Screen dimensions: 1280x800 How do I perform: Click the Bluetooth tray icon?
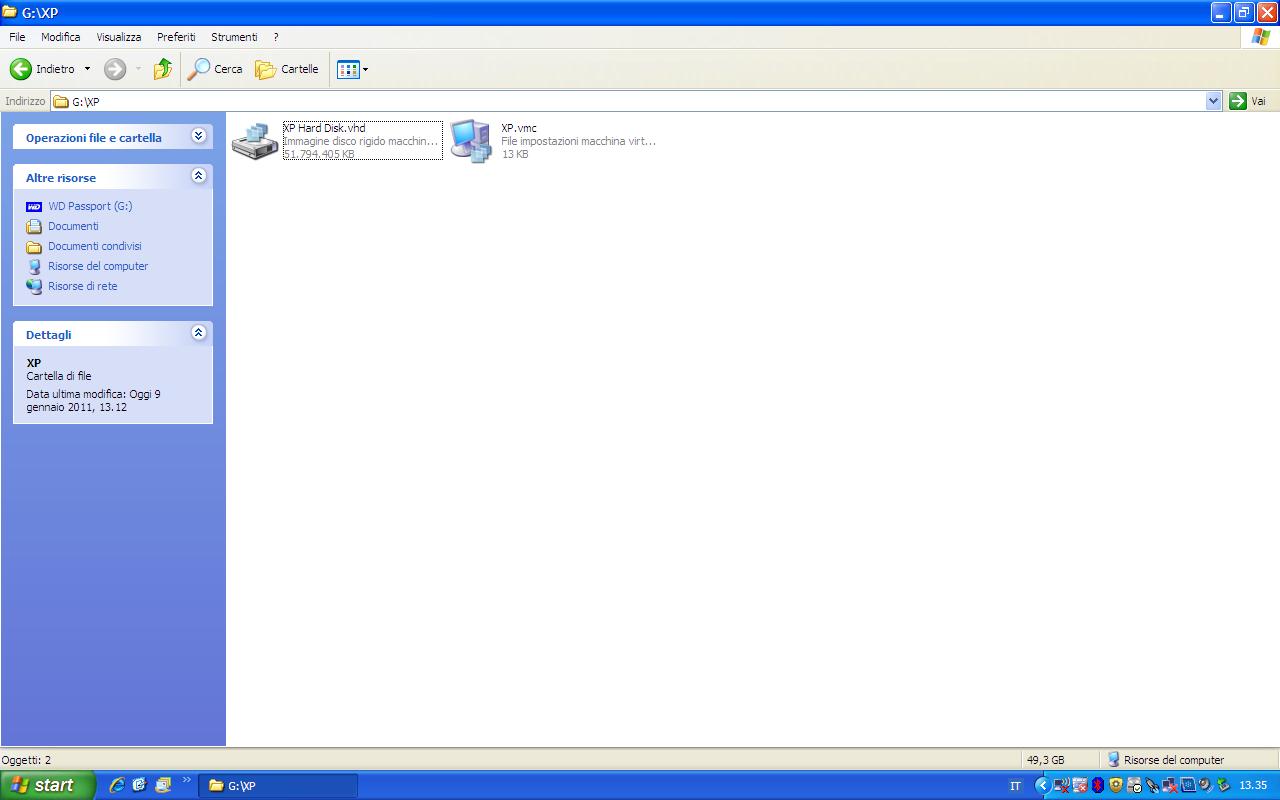(x=1097, y=786)
